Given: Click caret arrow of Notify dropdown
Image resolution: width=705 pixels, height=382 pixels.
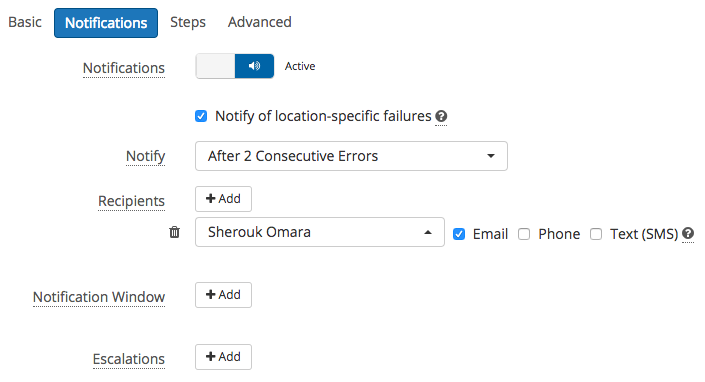Looking at the screenshot, I should [491, 156].
